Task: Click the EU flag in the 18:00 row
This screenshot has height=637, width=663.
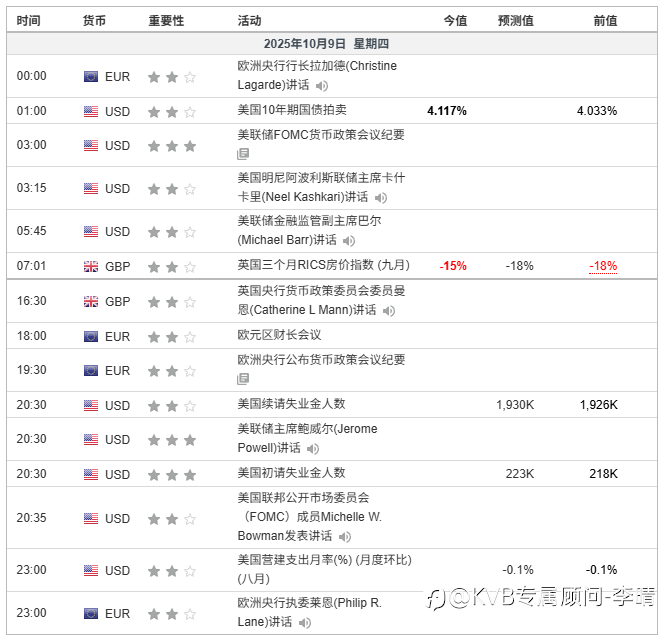Action: [x=91, y=336]
